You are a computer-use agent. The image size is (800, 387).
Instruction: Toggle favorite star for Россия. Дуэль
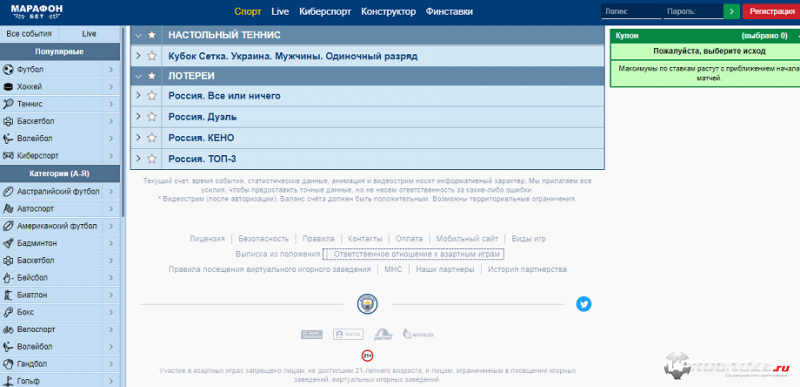(x=152, y=117)
